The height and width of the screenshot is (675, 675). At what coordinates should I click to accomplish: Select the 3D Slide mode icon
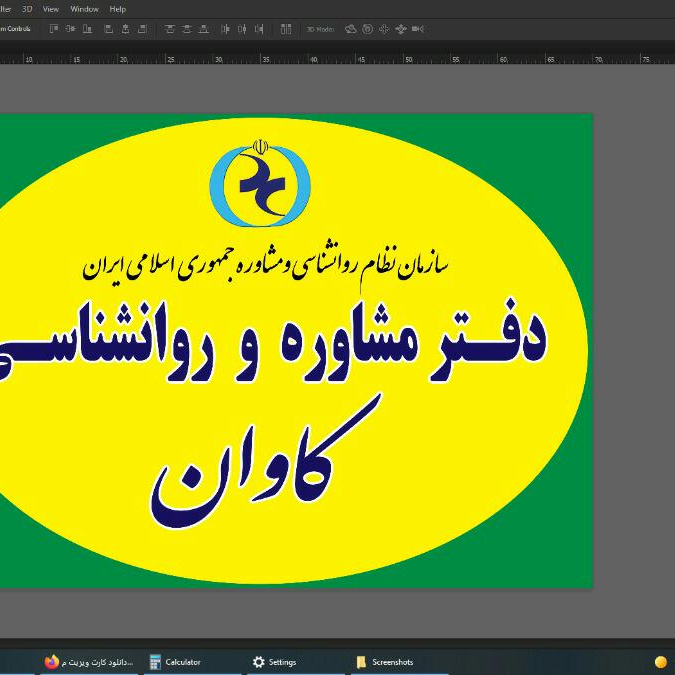tap(401, 29)
